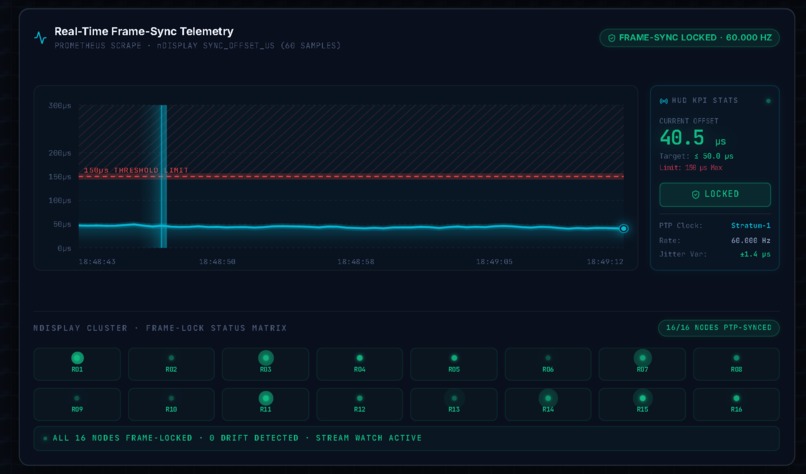Select the R15 node tile
Viewport: 806px width, 474px height.
pos(642,404)
